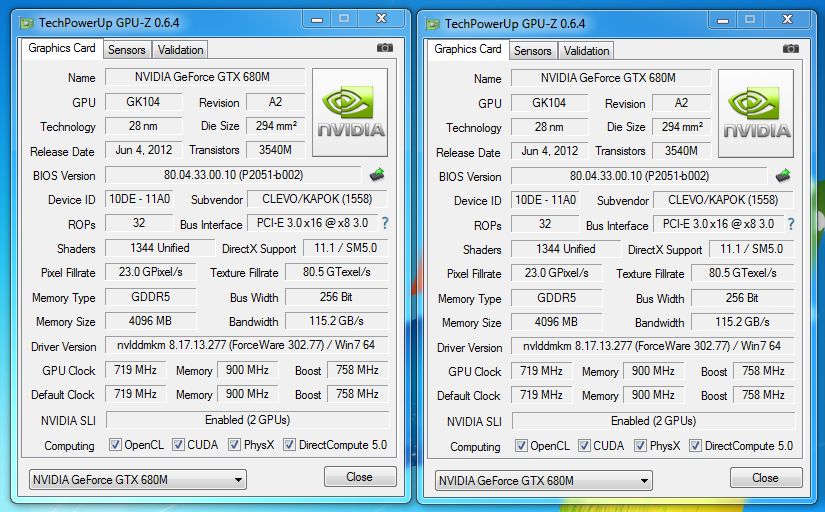This screenshot has width=825, height=512.
Task: Select Graphics Card tab in left window
Action: [x=62, y=48]
